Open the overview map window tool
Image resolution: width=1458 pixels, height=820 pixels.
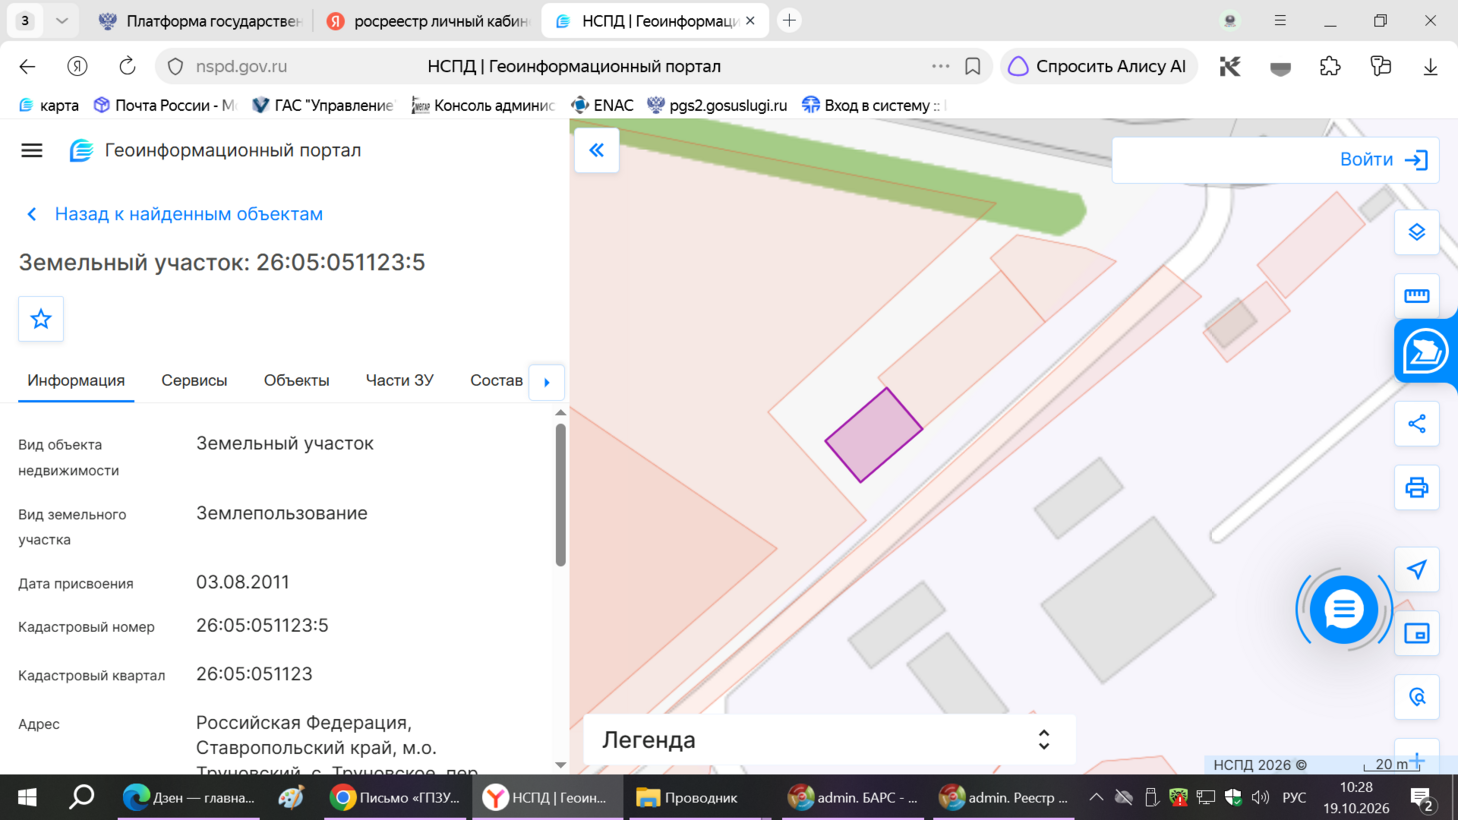tap(1417, 634)
